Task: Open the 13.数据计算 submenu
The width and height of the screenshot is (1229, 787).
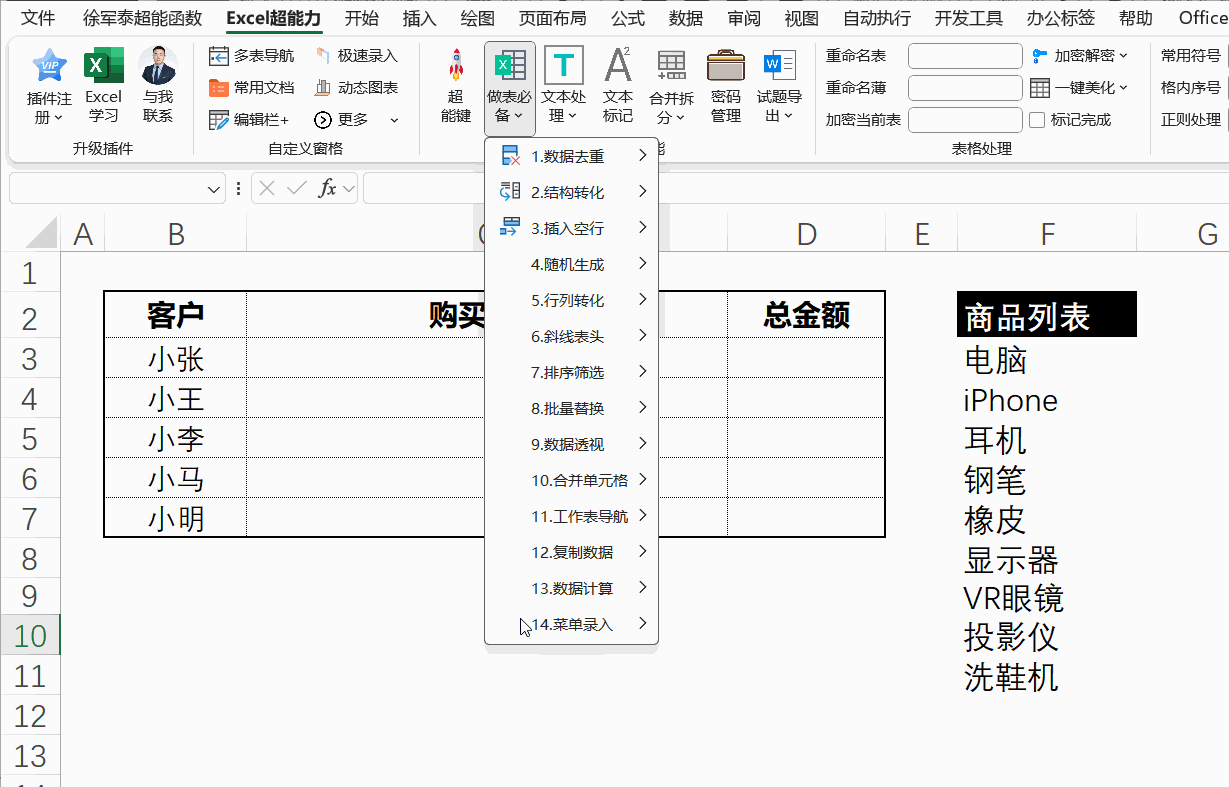Action: [571, 588]
